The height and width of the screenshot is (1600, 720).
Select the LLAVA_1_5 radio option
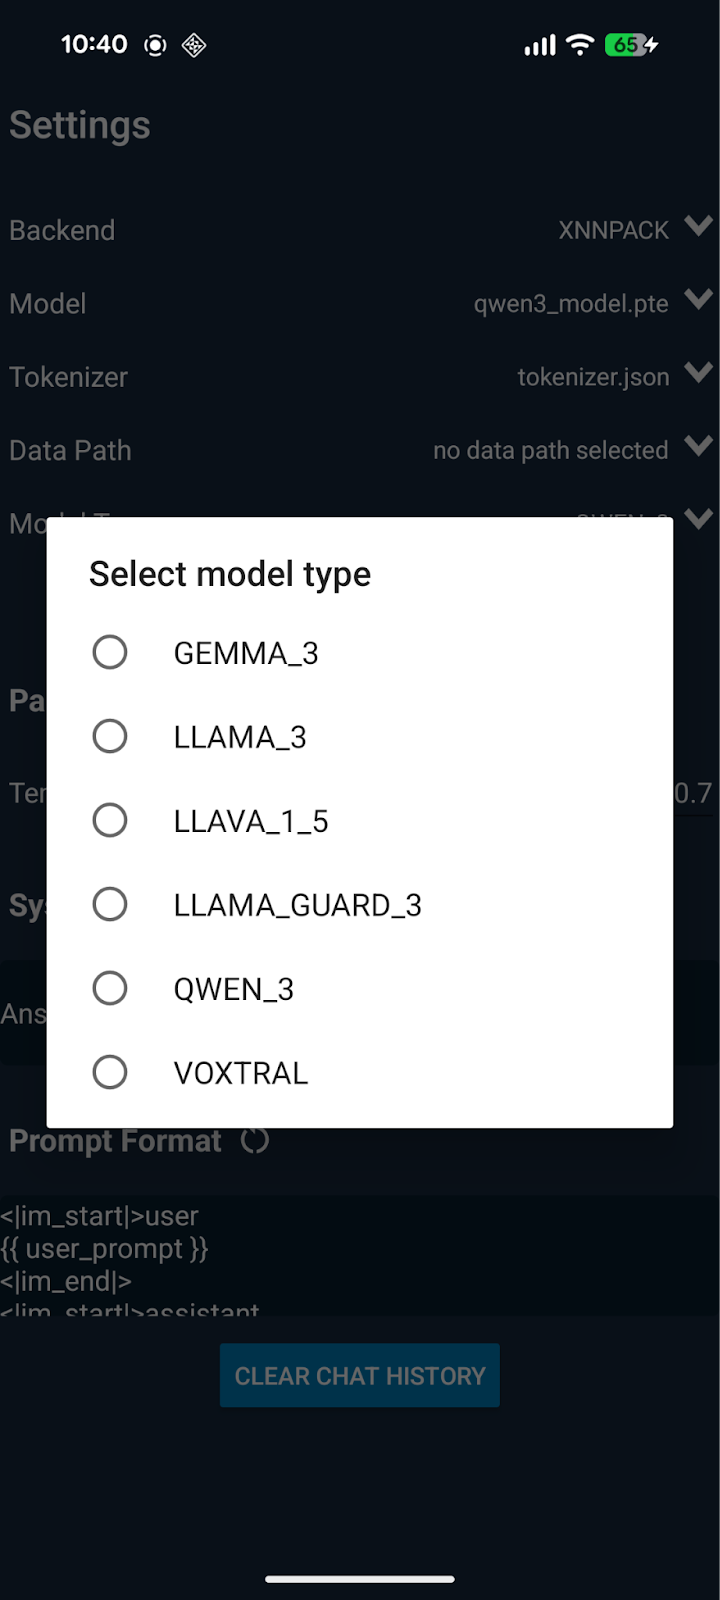click(x=110, y=821)
